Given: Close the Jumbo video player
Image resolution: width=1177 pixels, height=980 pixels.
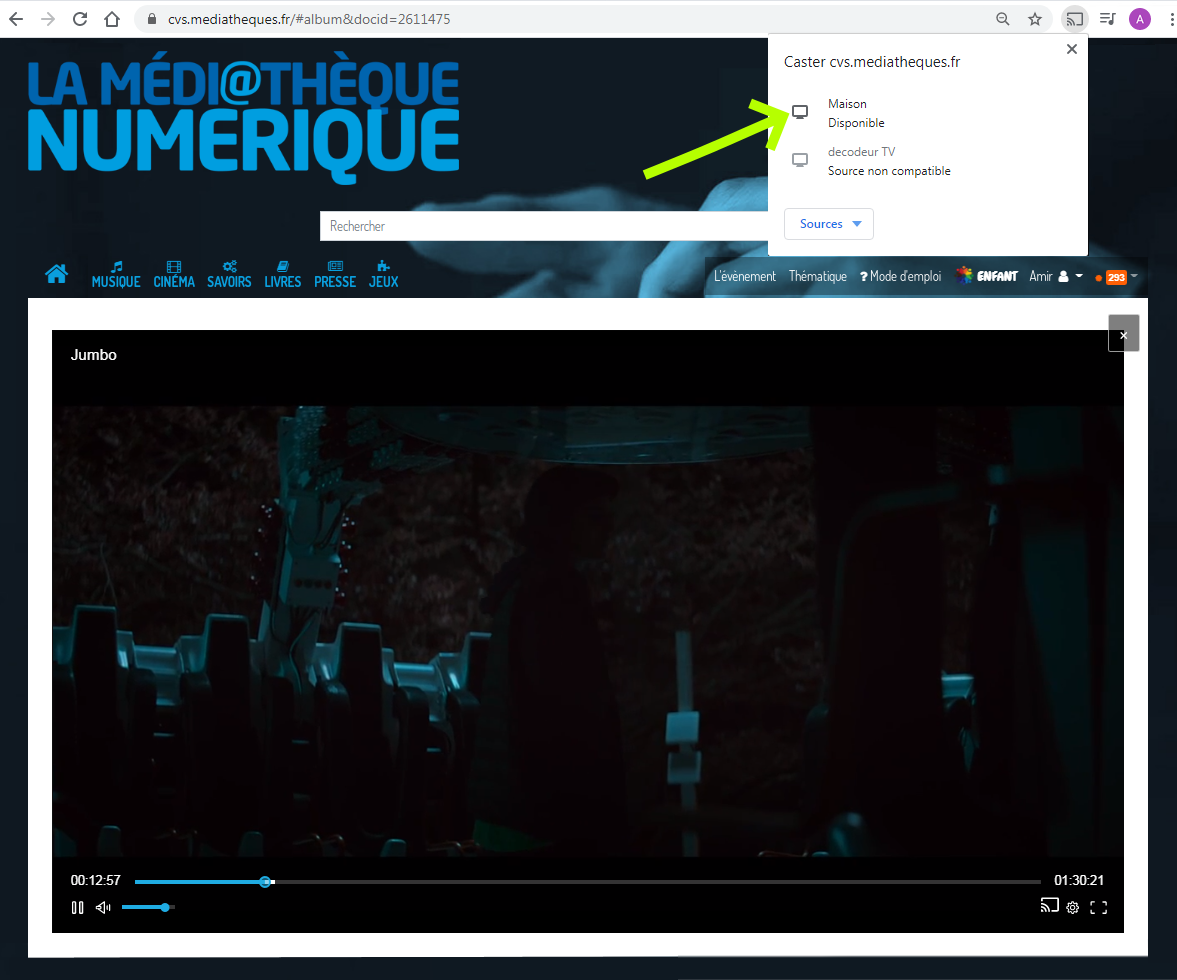Looking at the screenshot, I should pyautogui.click(x=1124, y=333).
